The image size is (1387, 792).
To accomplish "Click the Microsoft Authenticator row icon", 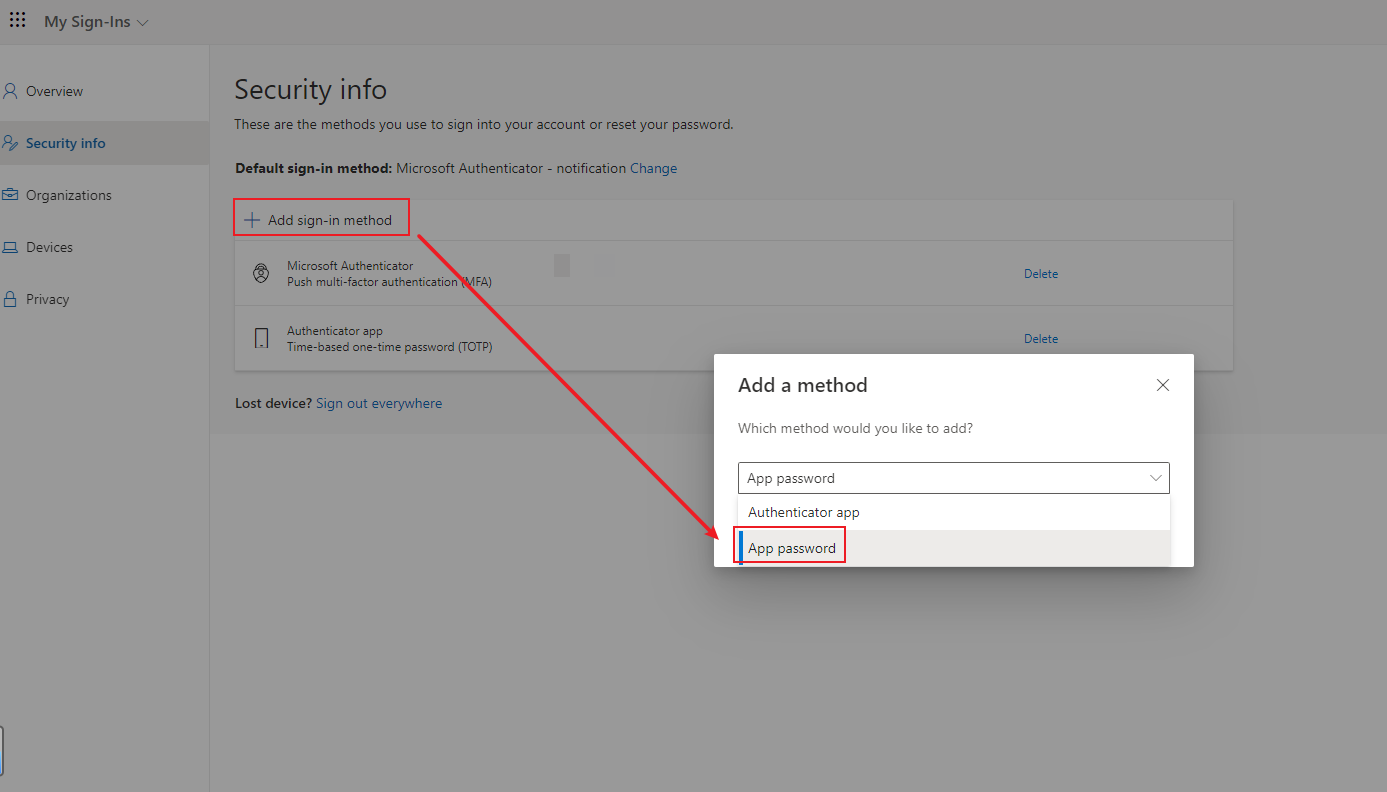I will tap(261, 273).
